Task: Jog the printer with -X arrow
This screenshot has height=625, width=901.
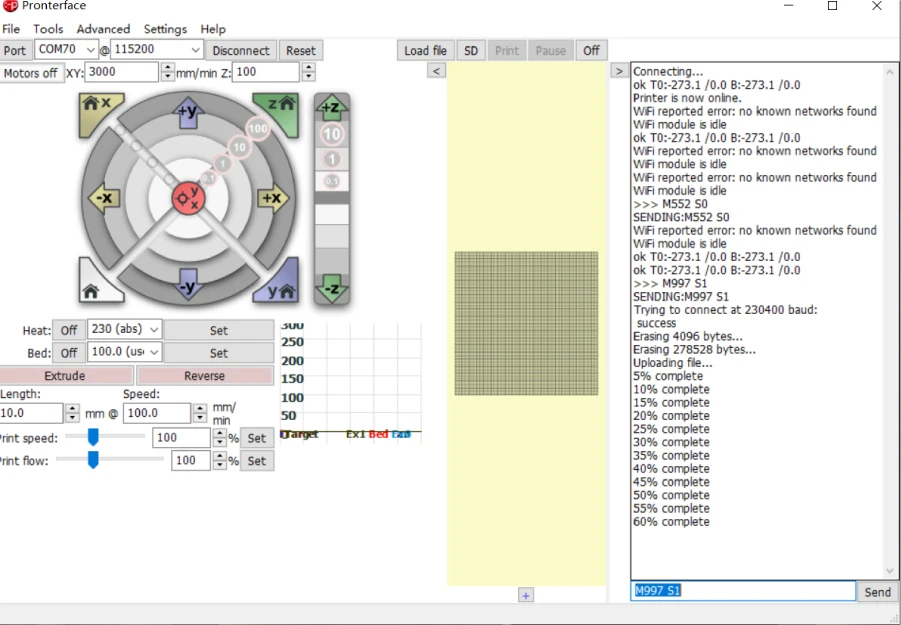Action: click(104, 198)
